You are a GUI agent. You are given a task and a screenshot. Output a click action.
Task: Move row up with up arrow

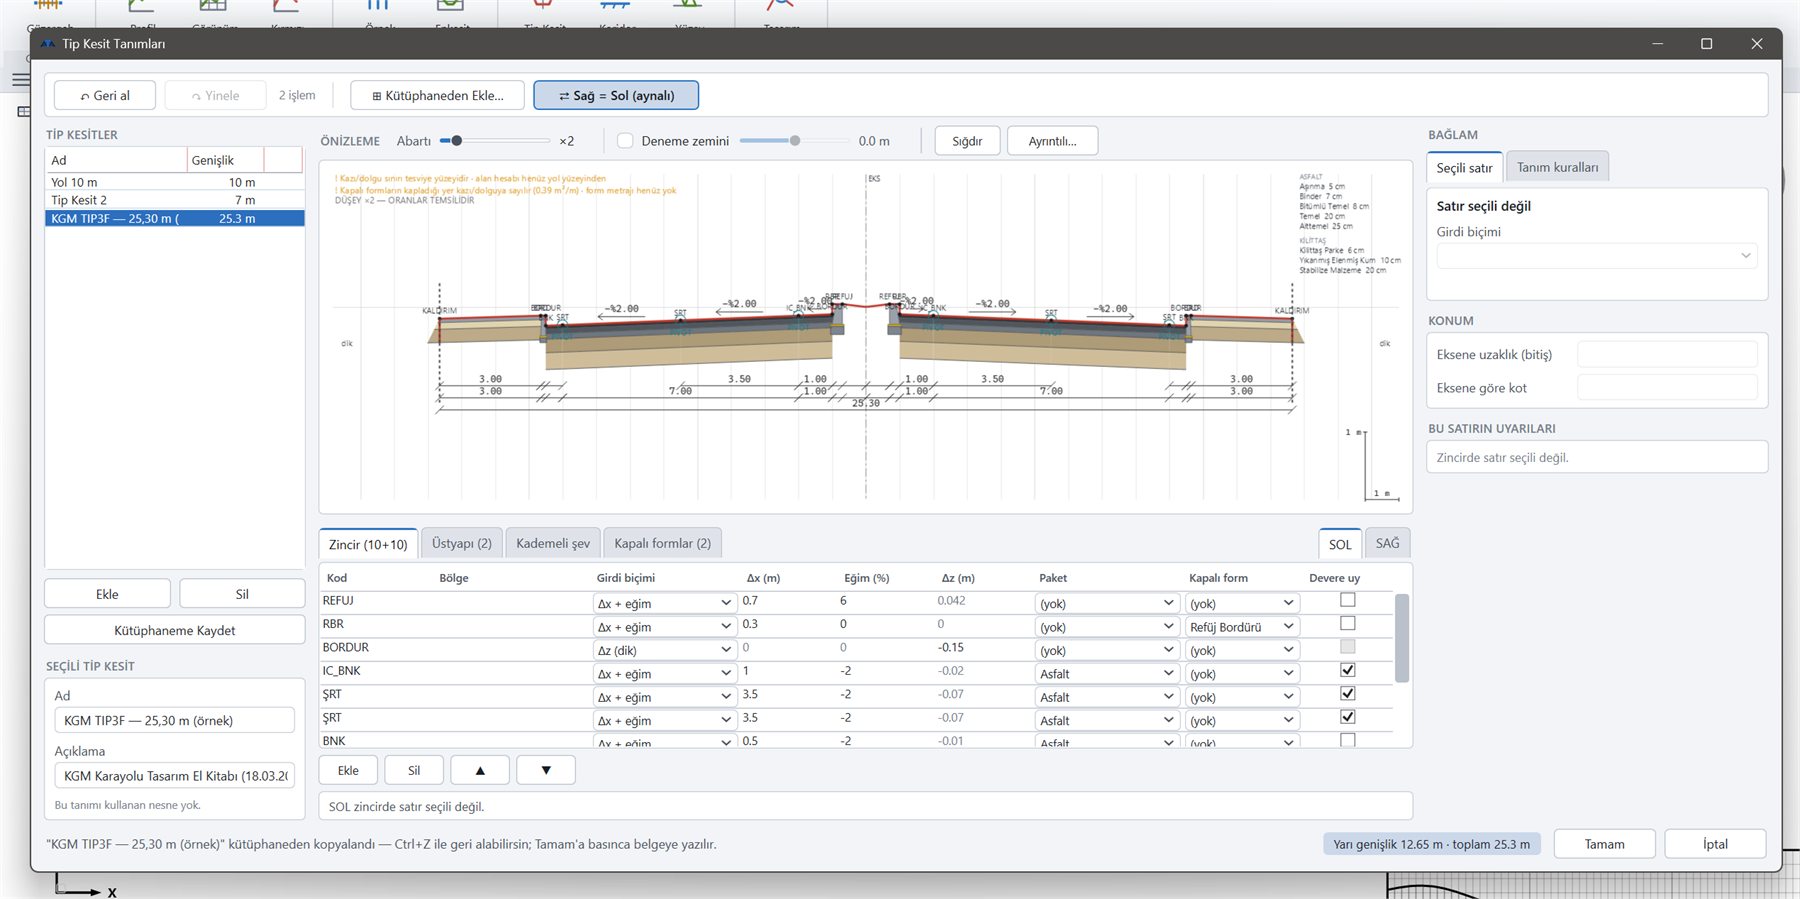[480, 770]
